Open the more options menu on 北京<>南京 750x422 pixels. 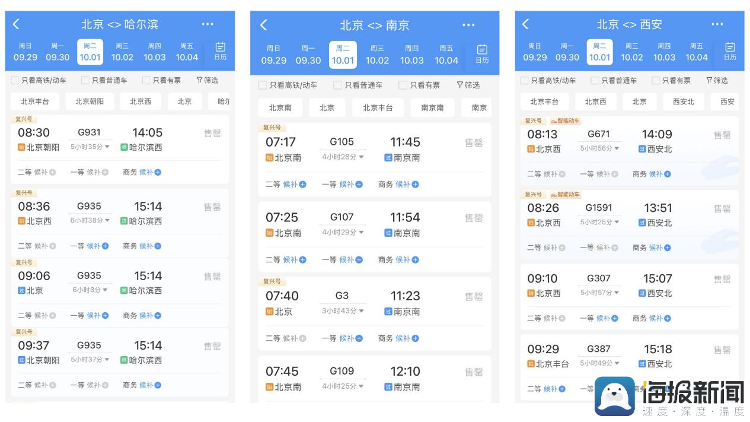coord(471,25)
